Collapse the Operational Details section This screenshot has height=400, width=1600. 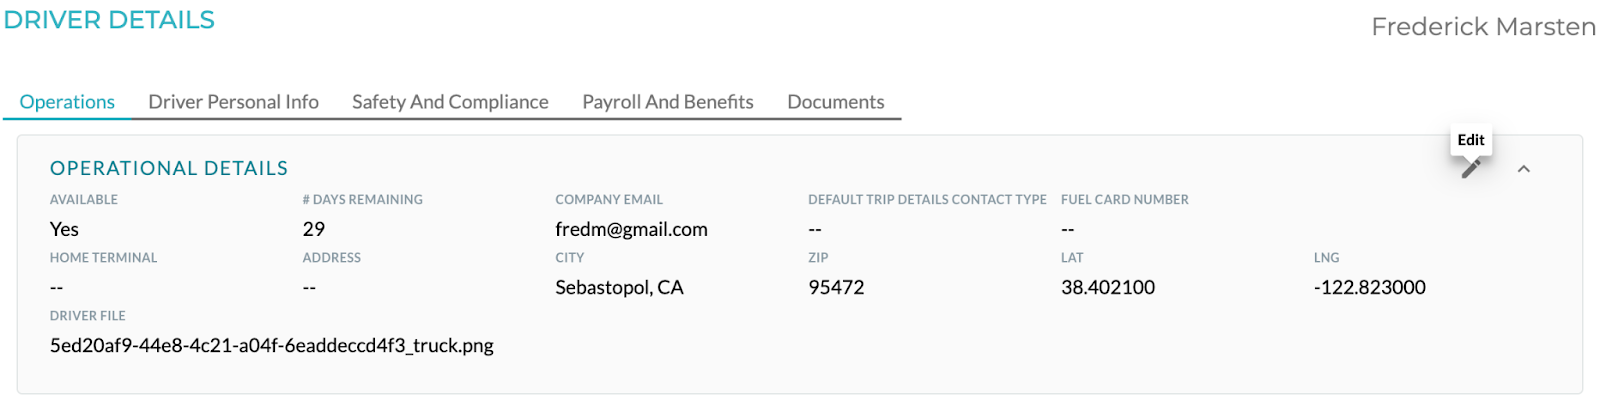(x=1524, y=169)
